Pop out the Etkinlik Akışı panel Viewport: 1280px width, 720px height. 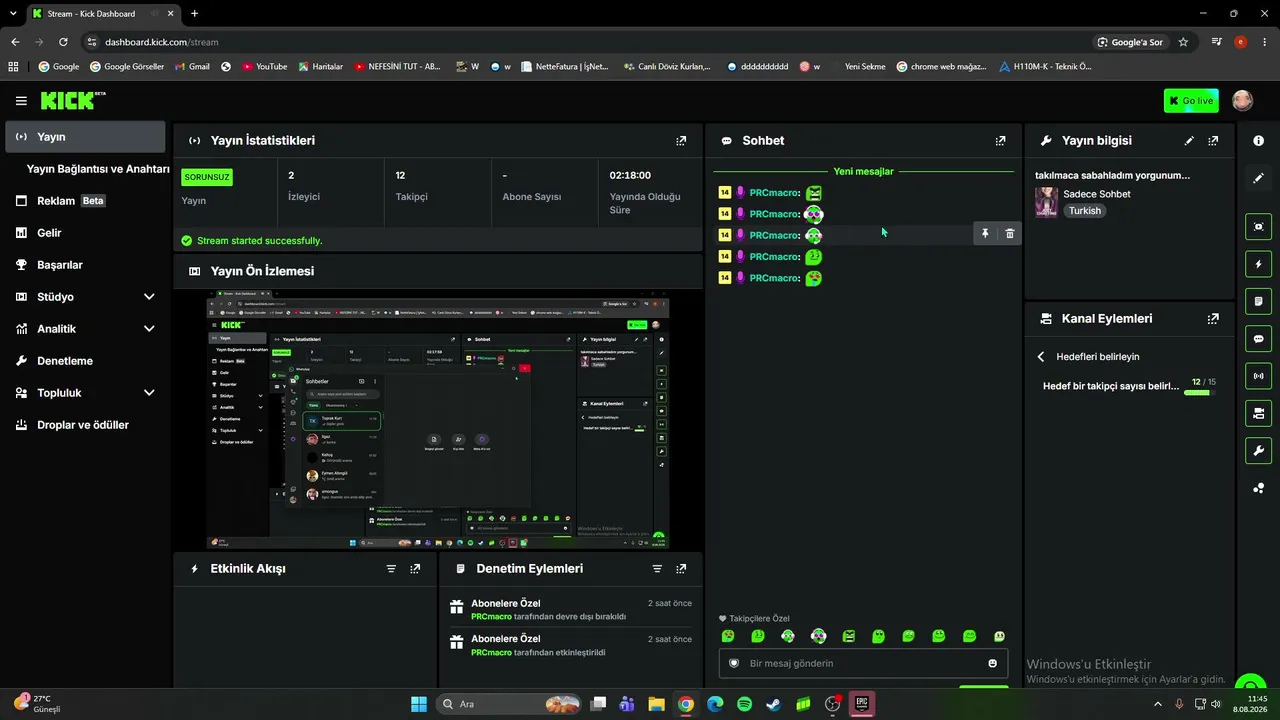415,569
